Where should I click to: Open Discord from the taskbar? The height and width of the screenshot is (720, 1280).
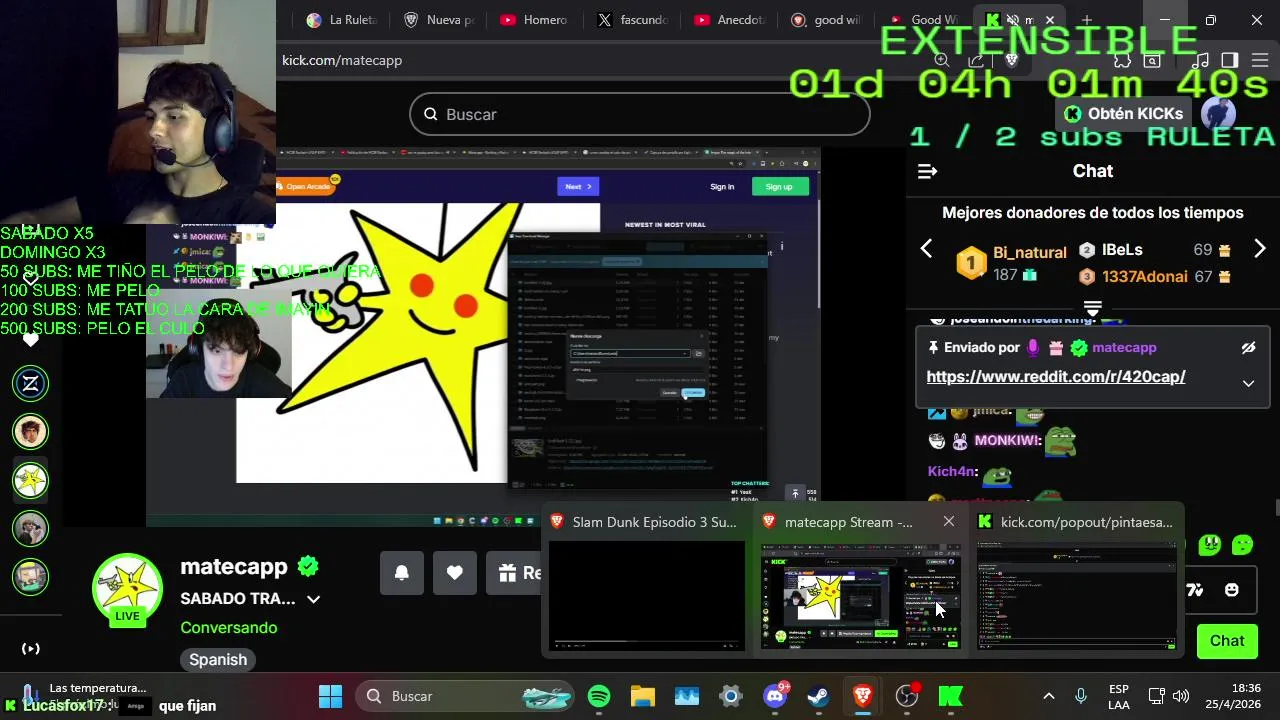pyautogui.click(x=775, y=696)
